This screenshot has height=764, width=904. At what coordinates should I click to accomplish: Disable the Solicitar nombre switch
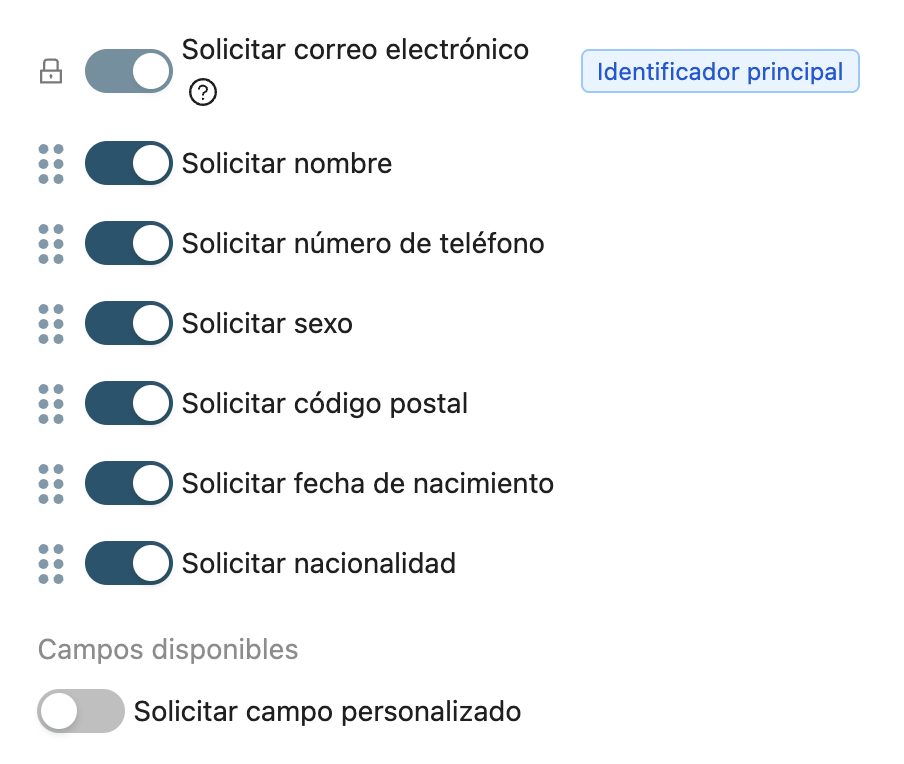pos(129,163)
